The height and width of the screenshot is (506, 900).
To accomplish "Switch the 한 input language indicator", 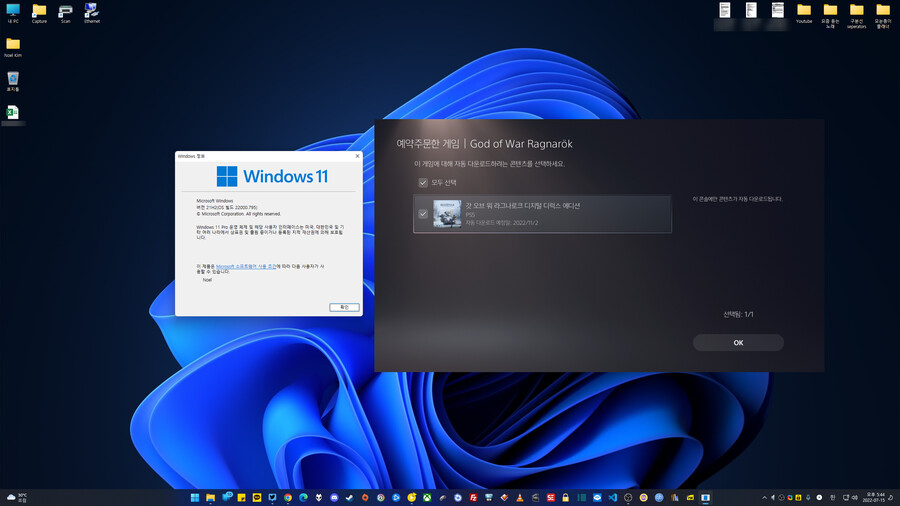I will 832,497.
